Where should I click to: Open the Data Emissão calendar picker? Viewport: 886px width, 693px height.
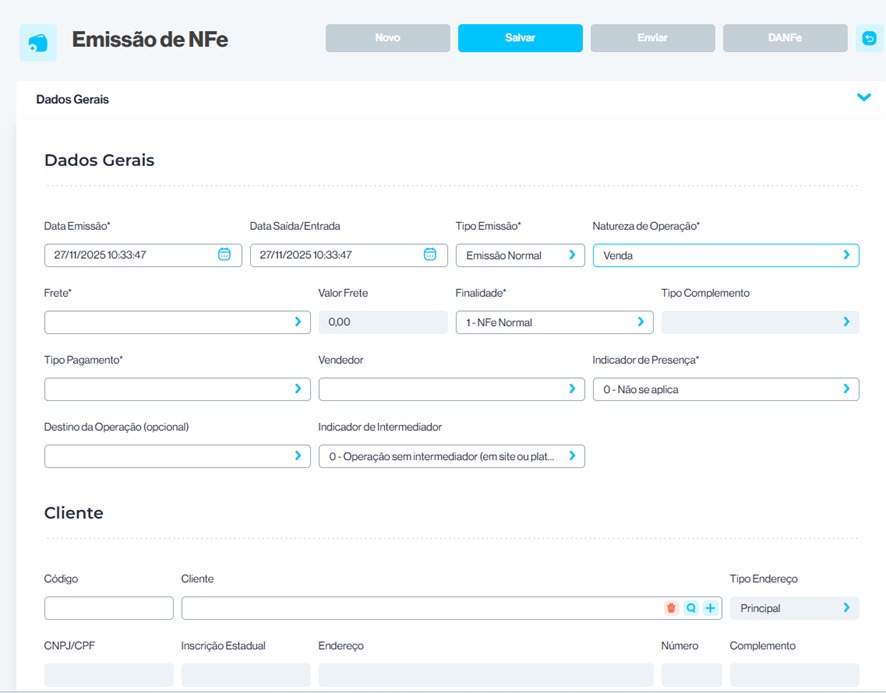tap(225, 255)
